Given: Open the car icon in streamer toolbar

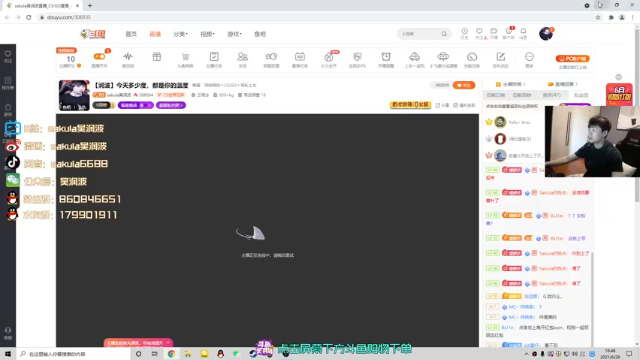Looking at the screenshot, I should 414,57.
